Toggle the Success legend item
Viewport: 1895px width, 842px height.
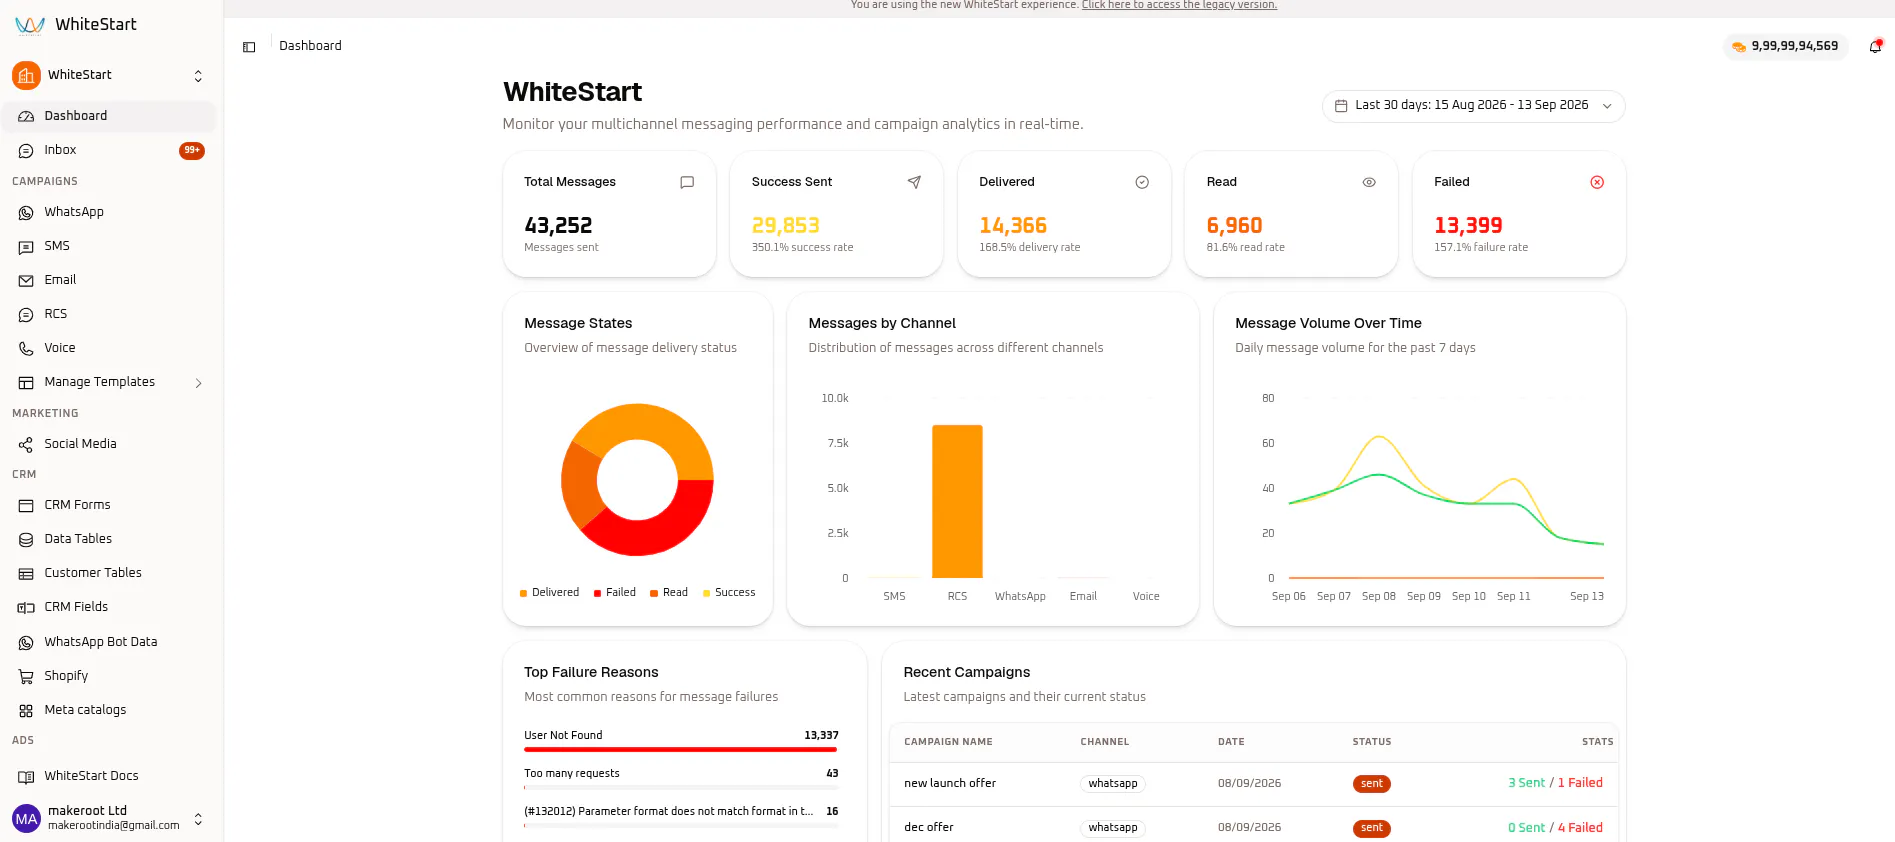729,593
